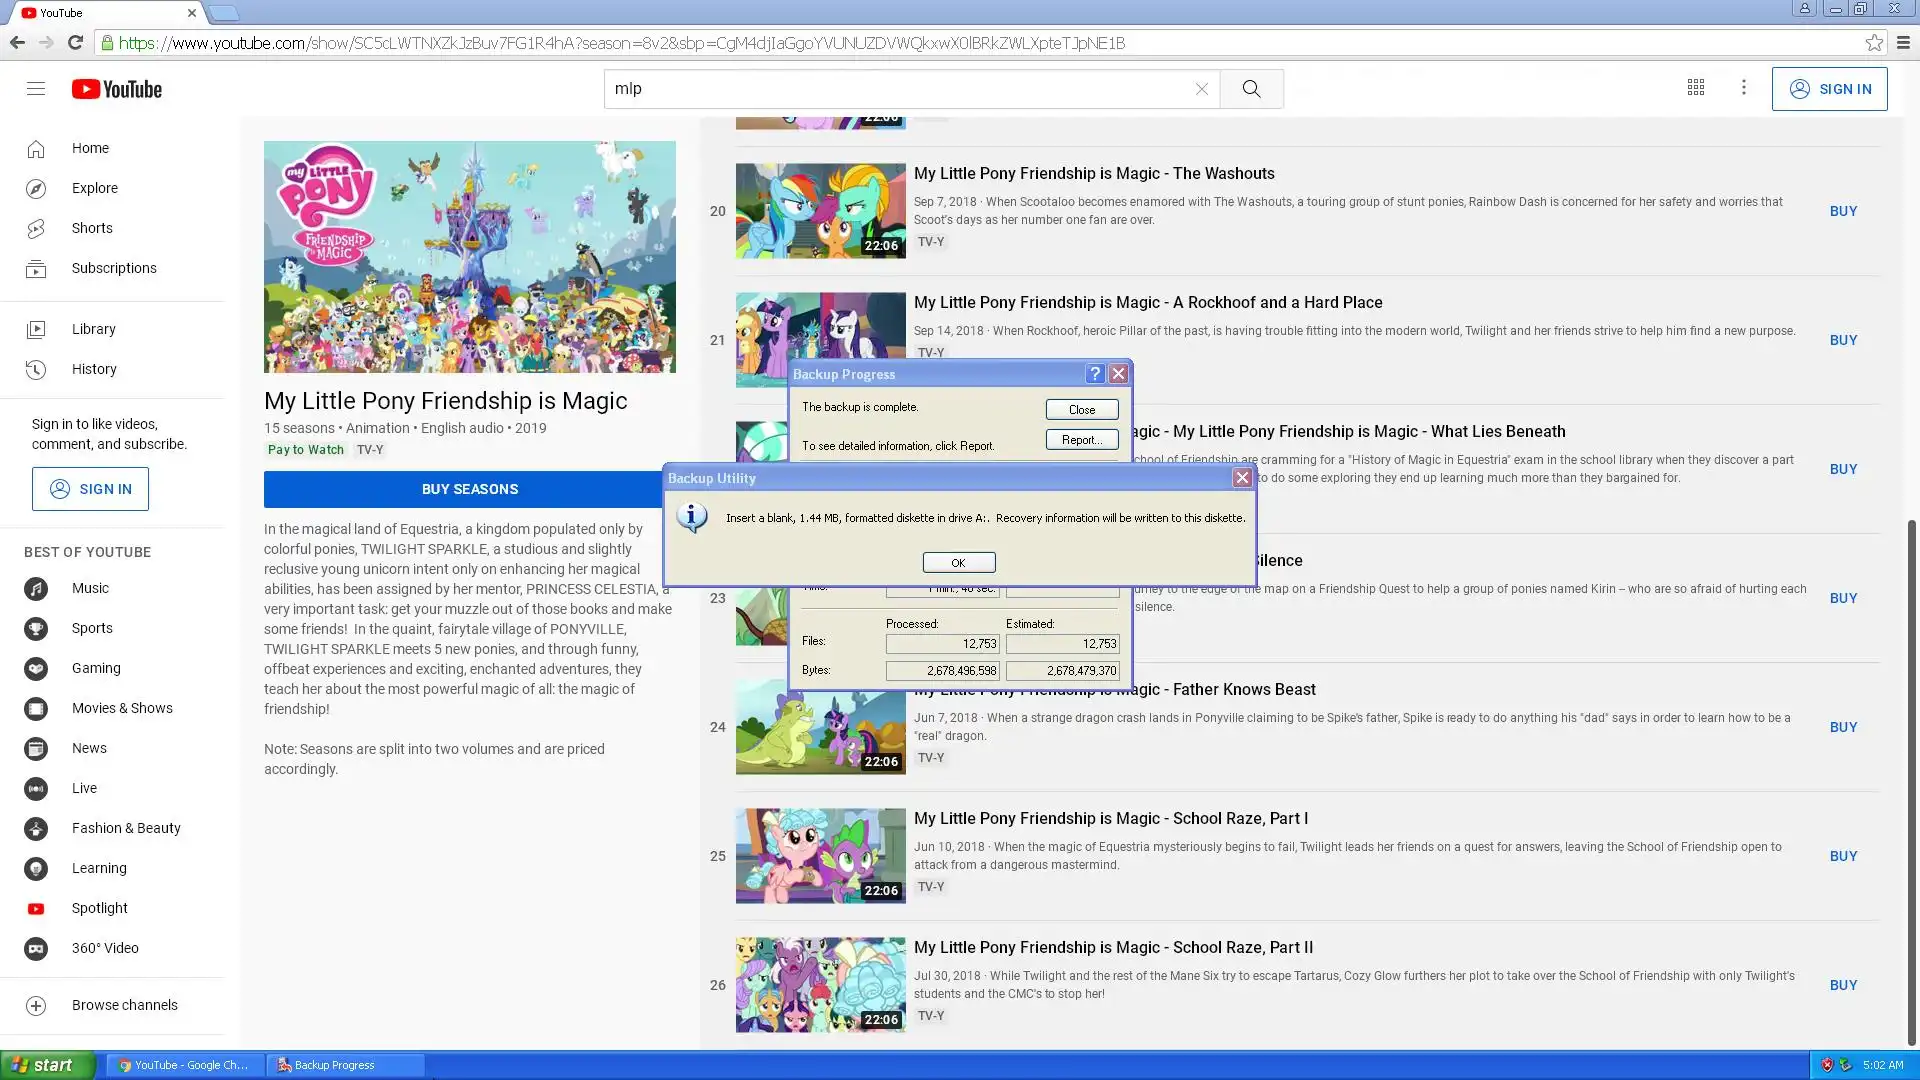Image resolution: width=1920 pixels, height=1080 pixels.
Task: Click the YouTube logo
Action: click(117, 89)
